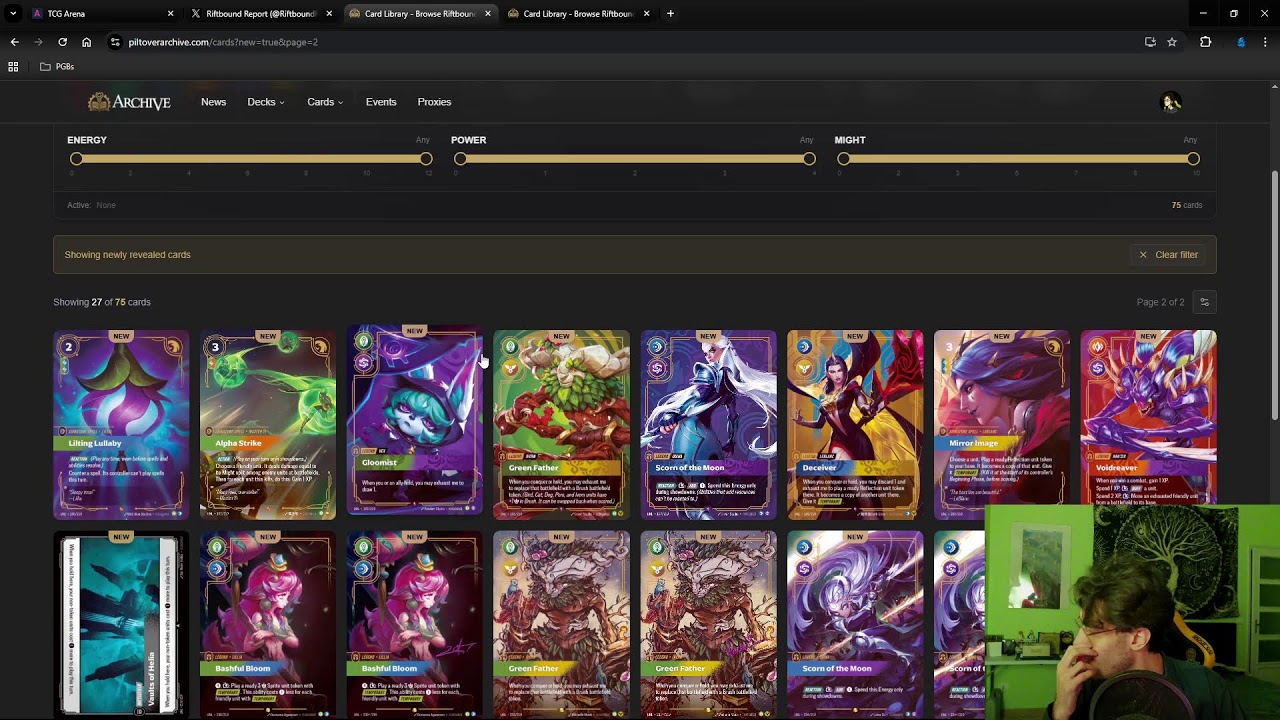This screenshot has height=720, width=1280.
Task: Open browser extensions puzzle icon
Action: (1205, 42)
